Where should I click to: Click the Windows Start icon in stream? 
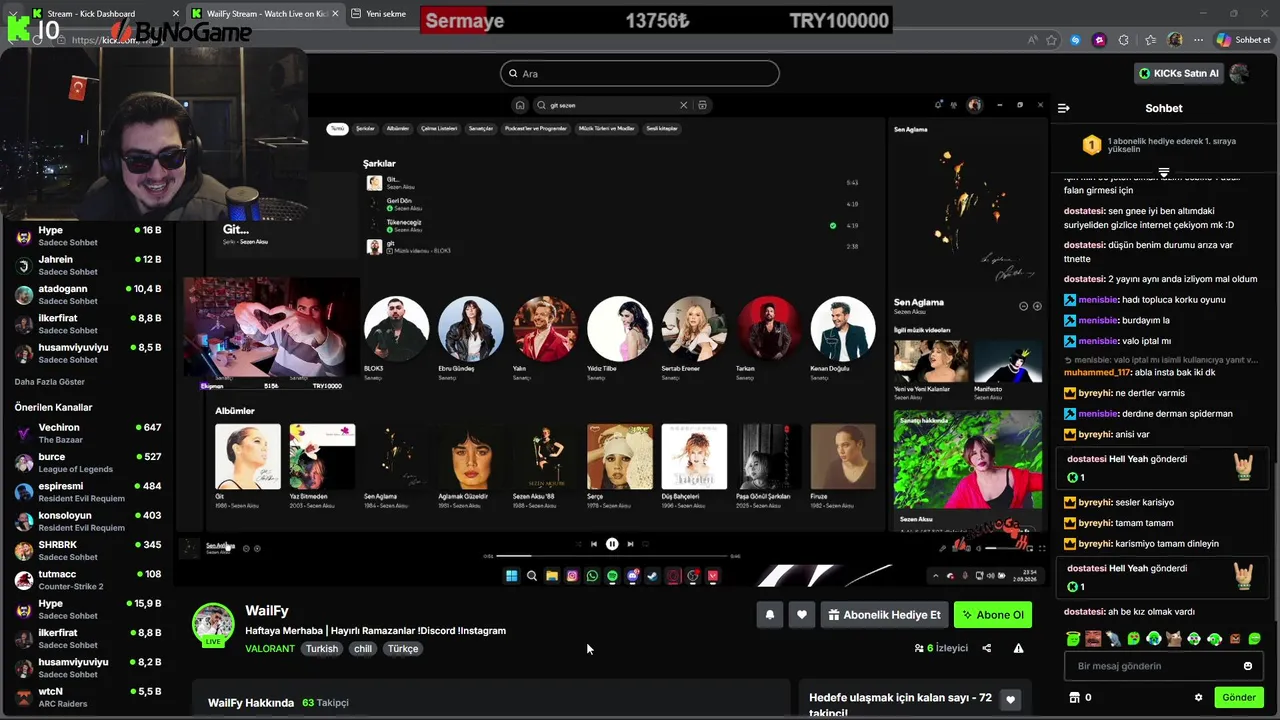click(x=511, y=576)
